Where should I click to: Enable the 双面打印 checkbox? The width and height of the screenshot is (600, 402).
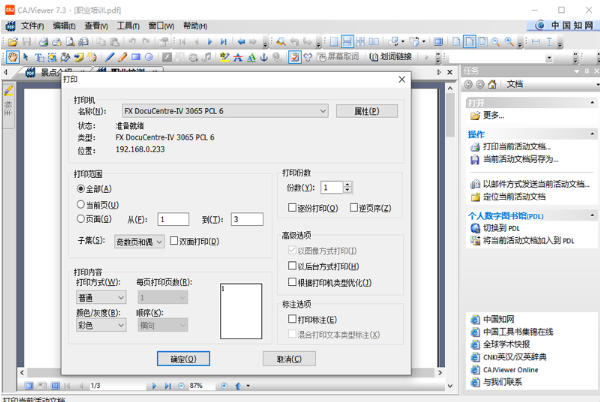(174, 241)
